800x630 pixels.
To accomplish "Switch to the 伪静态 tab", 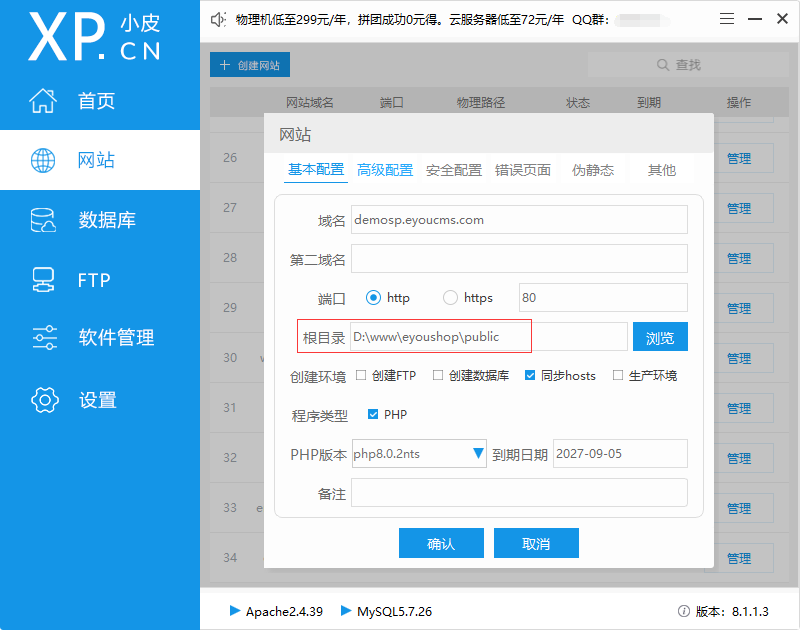I will pos(592,170).
